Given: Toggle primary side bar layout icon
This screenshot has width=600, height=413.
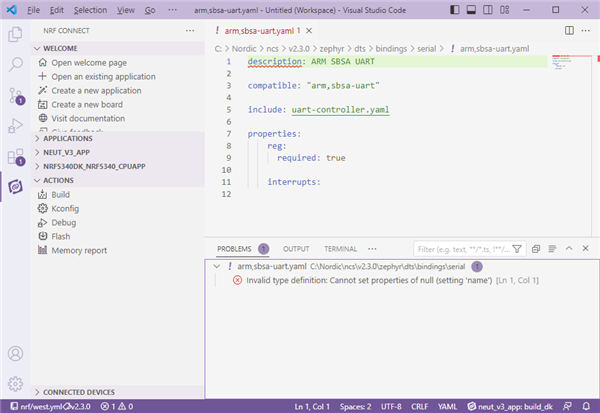Looking at the screenshot, I should (455, 10).
